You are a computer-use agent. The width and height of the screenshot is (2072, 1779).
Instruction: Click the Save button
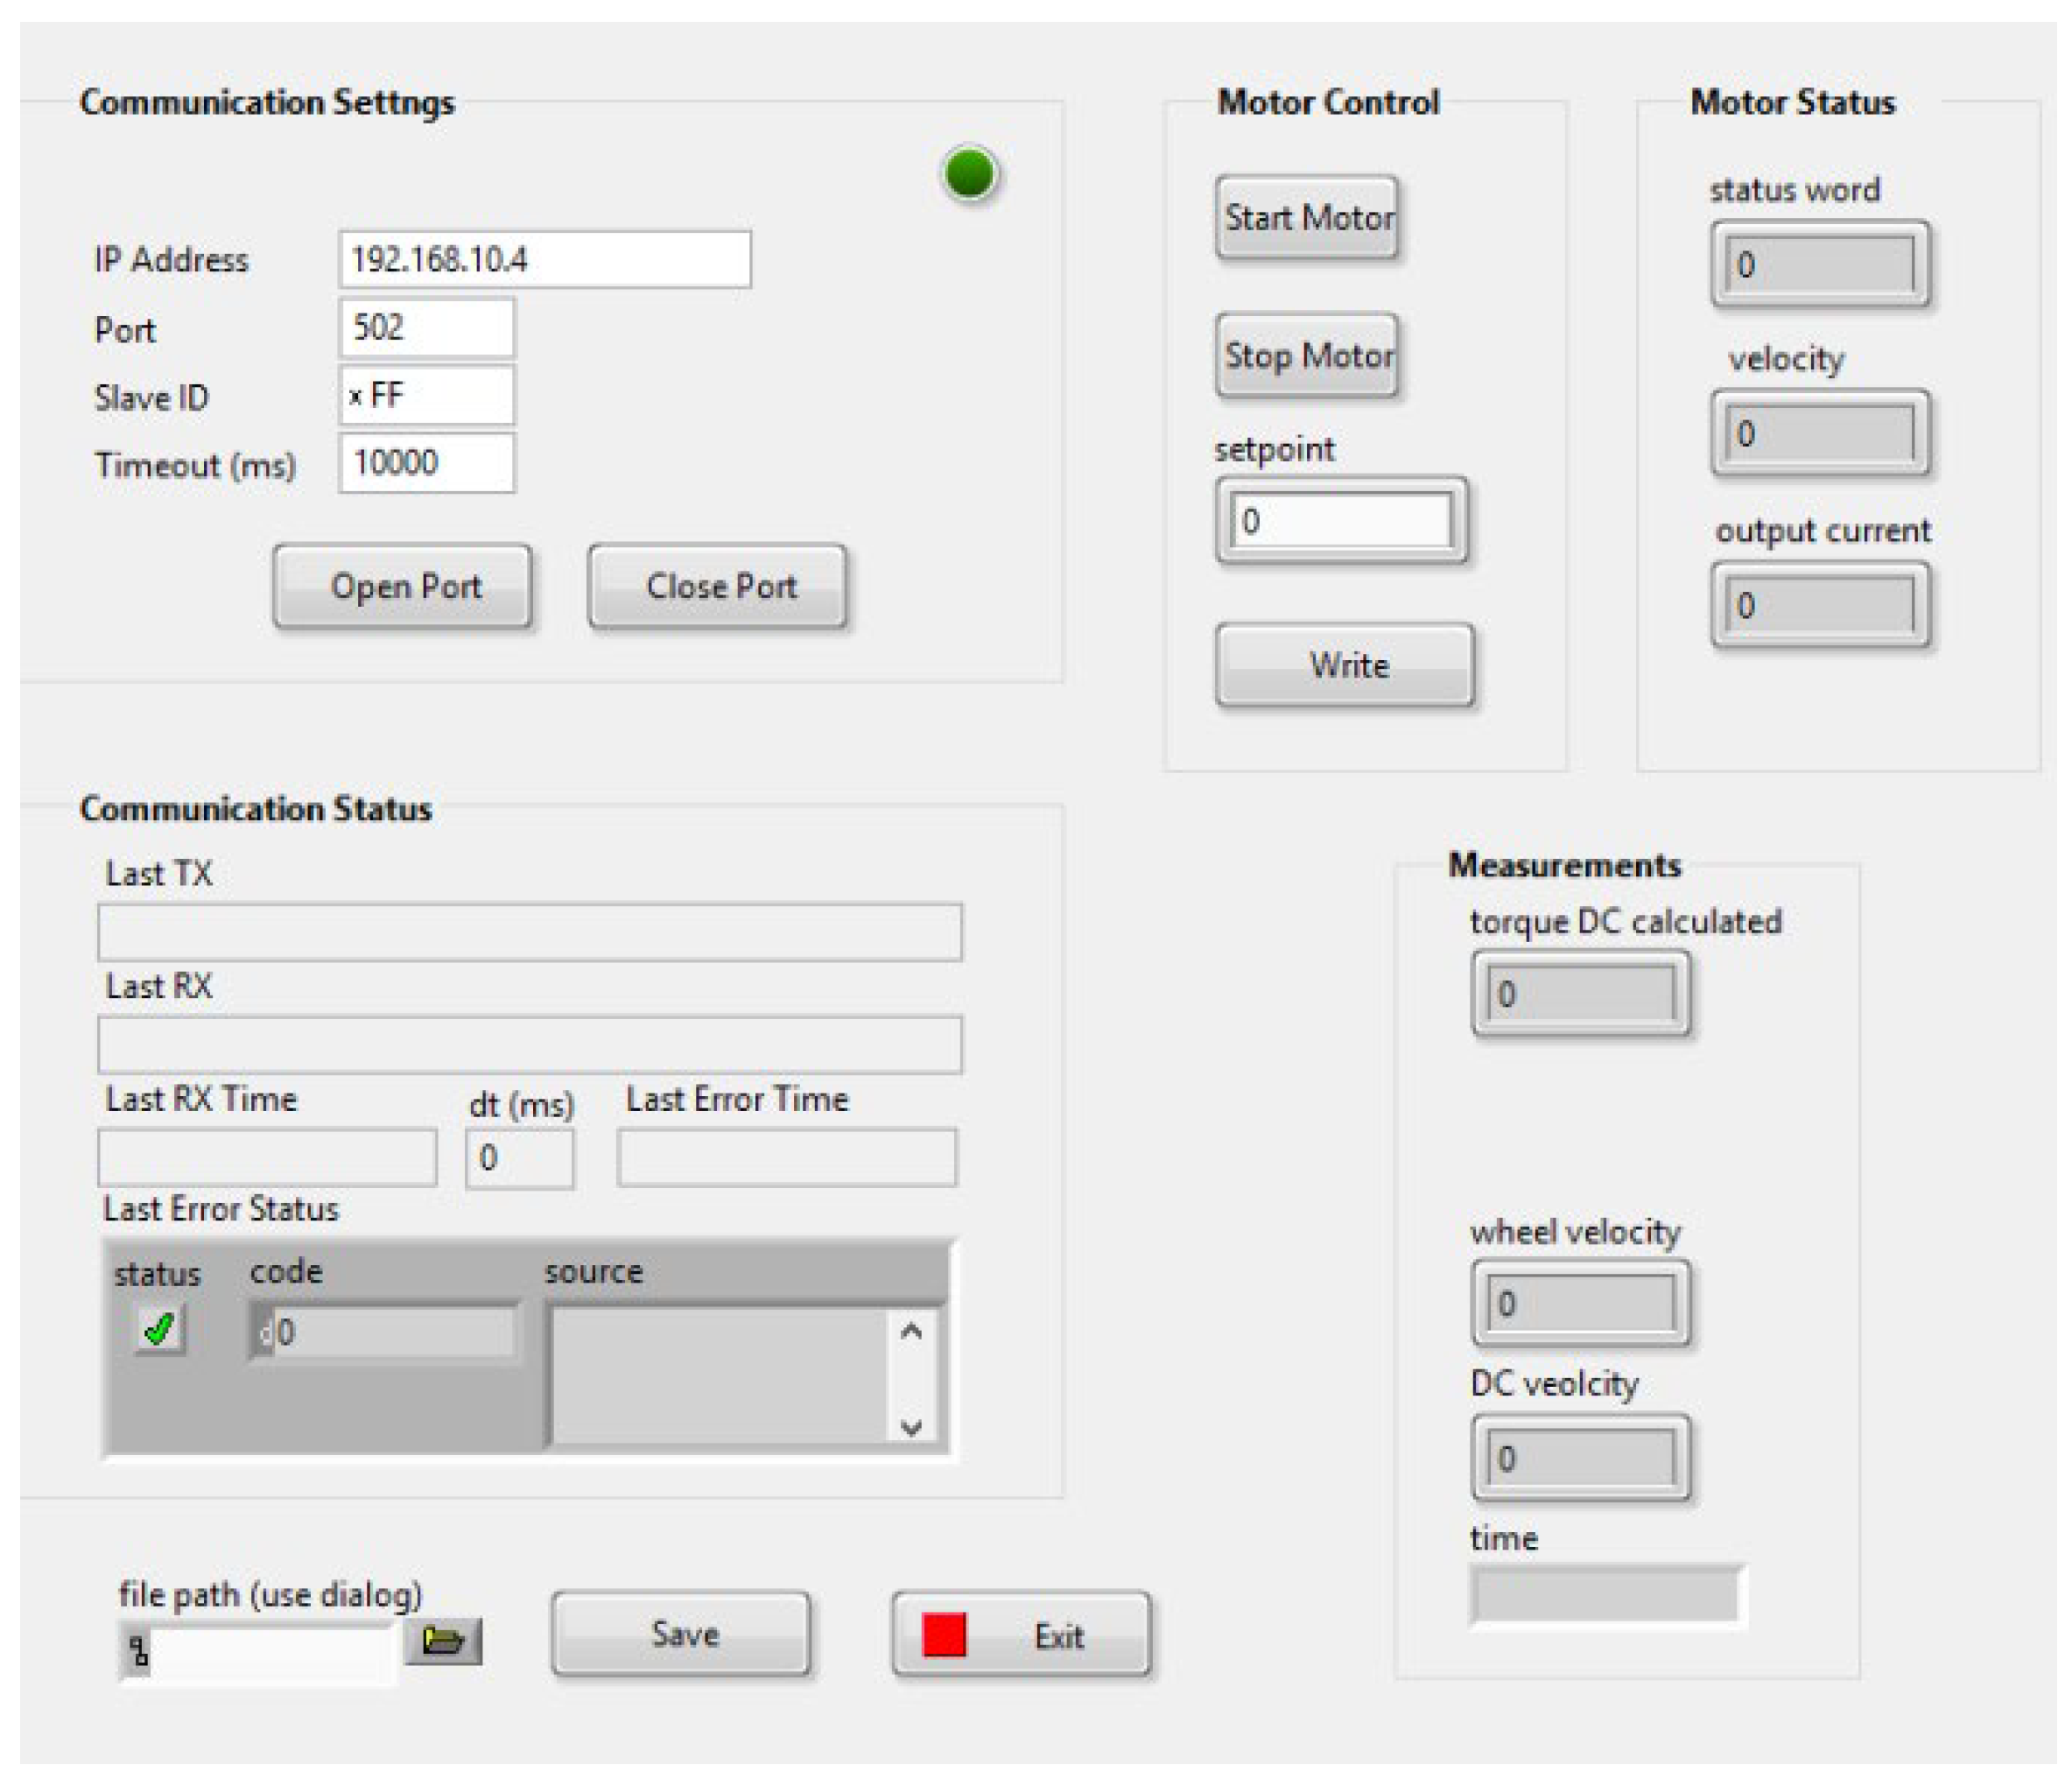(x=681, y=1634)
